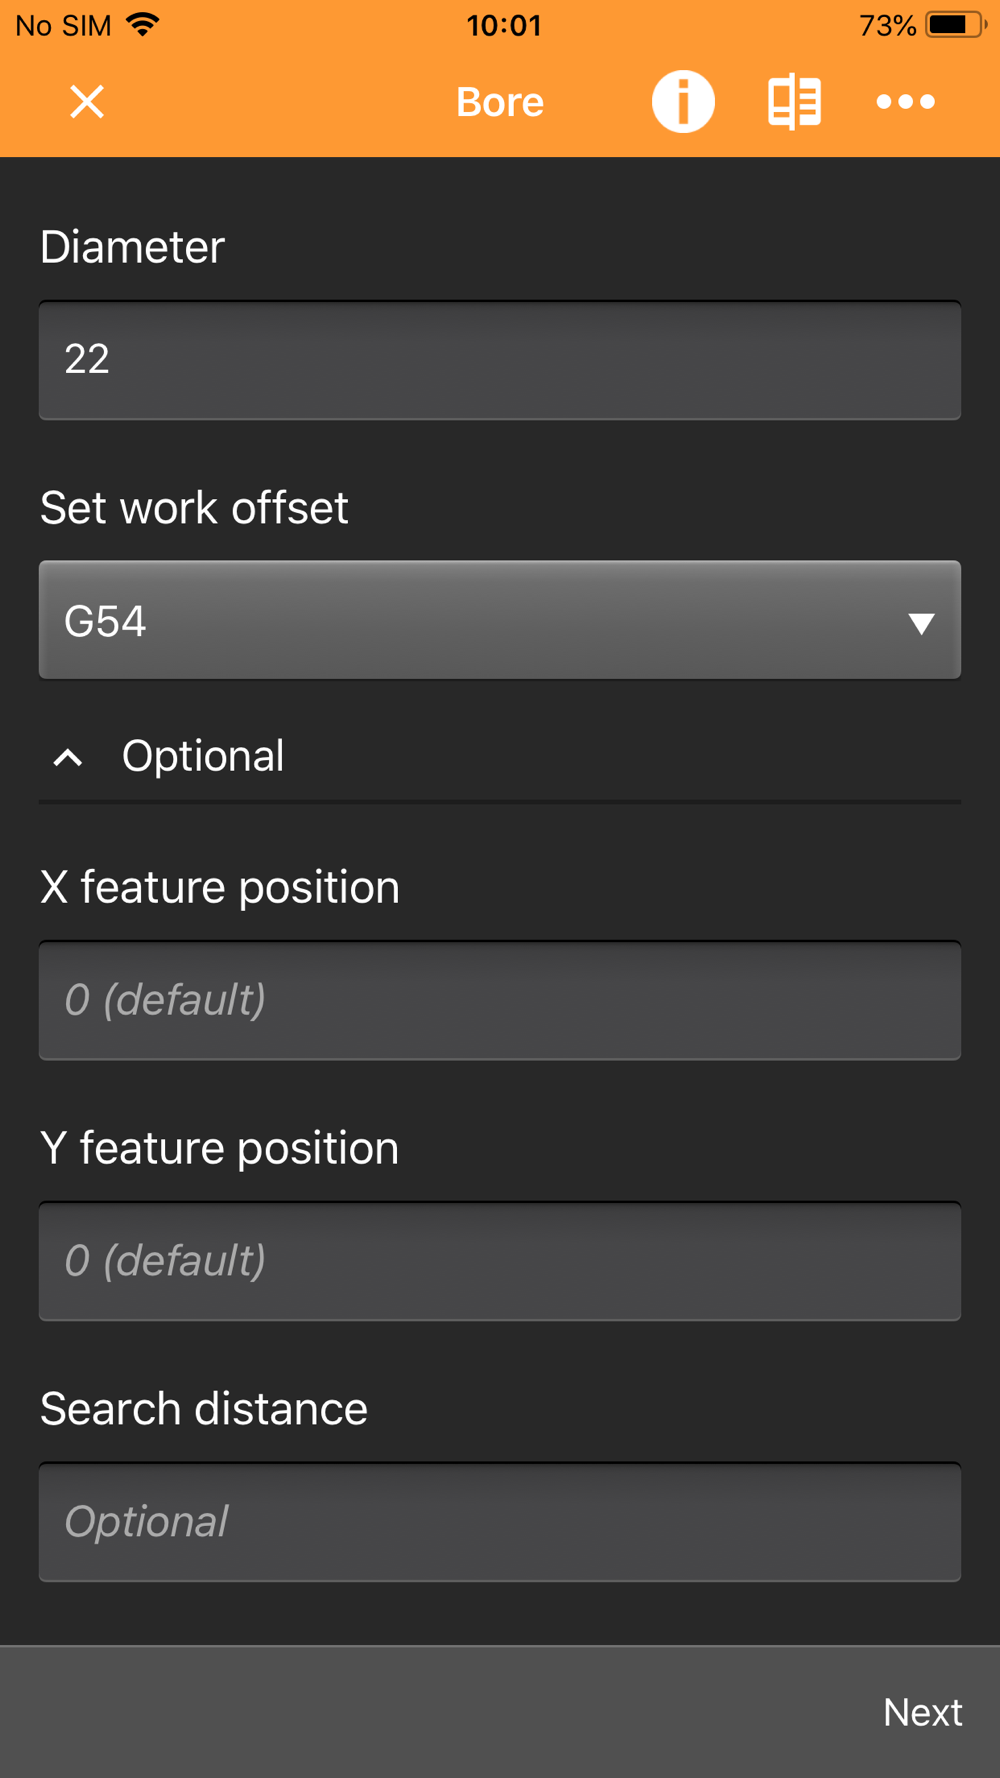Screen dimensions: 1000x1778
Task: Tap the Wi-Fi status icon
Action: pyautogui.click(x=143, y=25)
